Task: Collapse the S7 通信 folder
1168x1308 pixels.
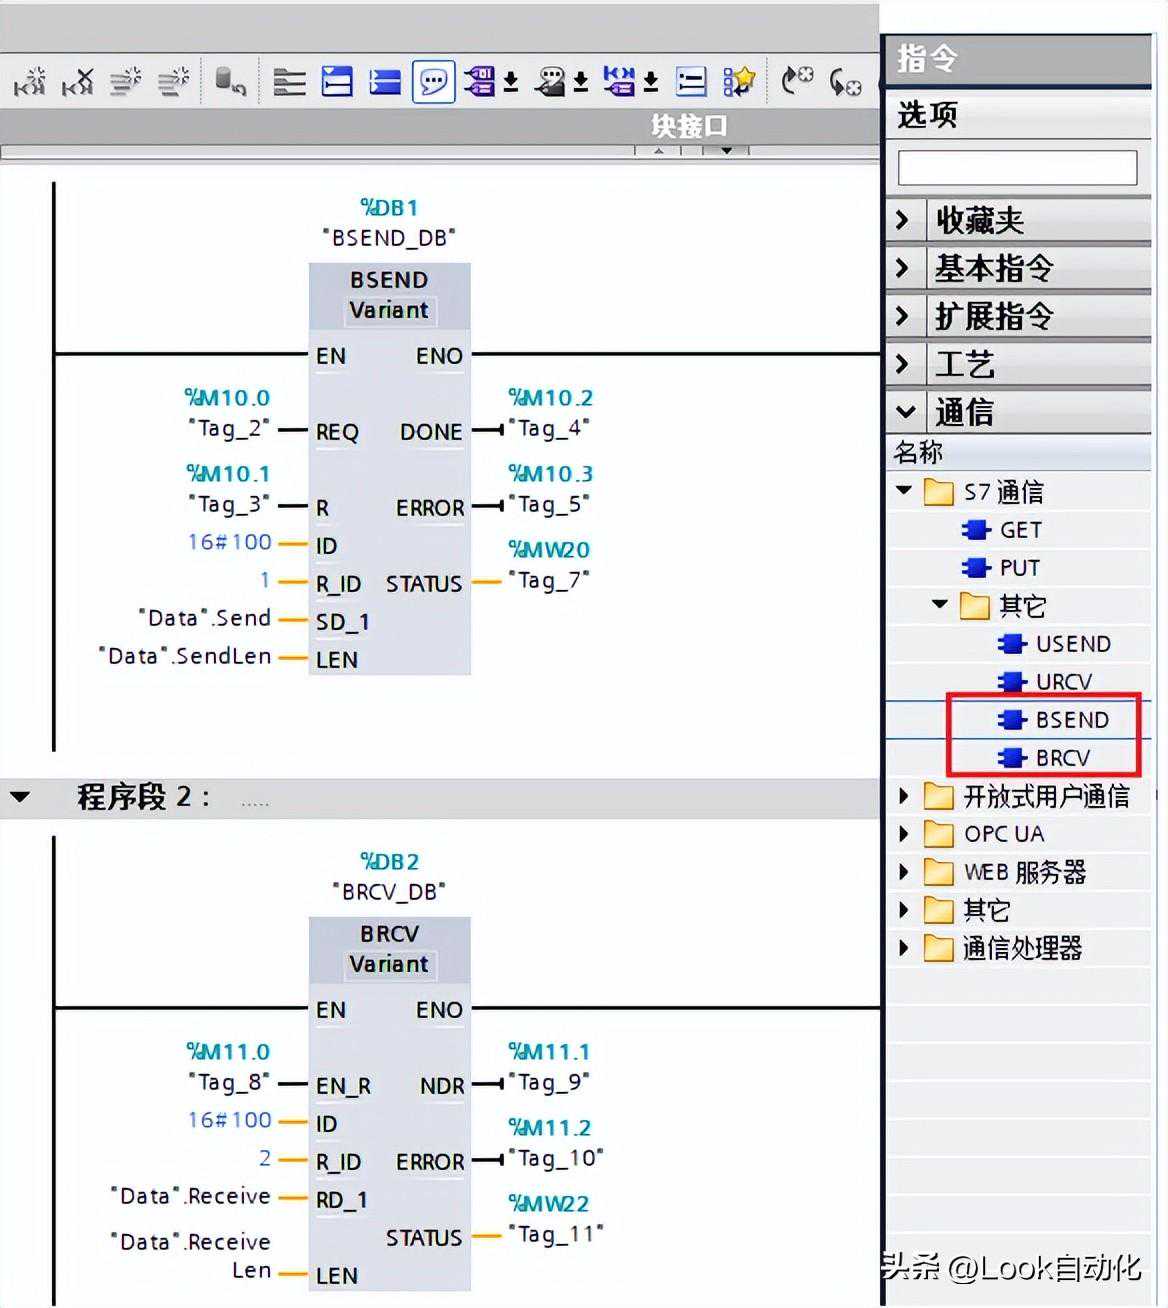Action: pyautogui.click(x=905, y=491)
